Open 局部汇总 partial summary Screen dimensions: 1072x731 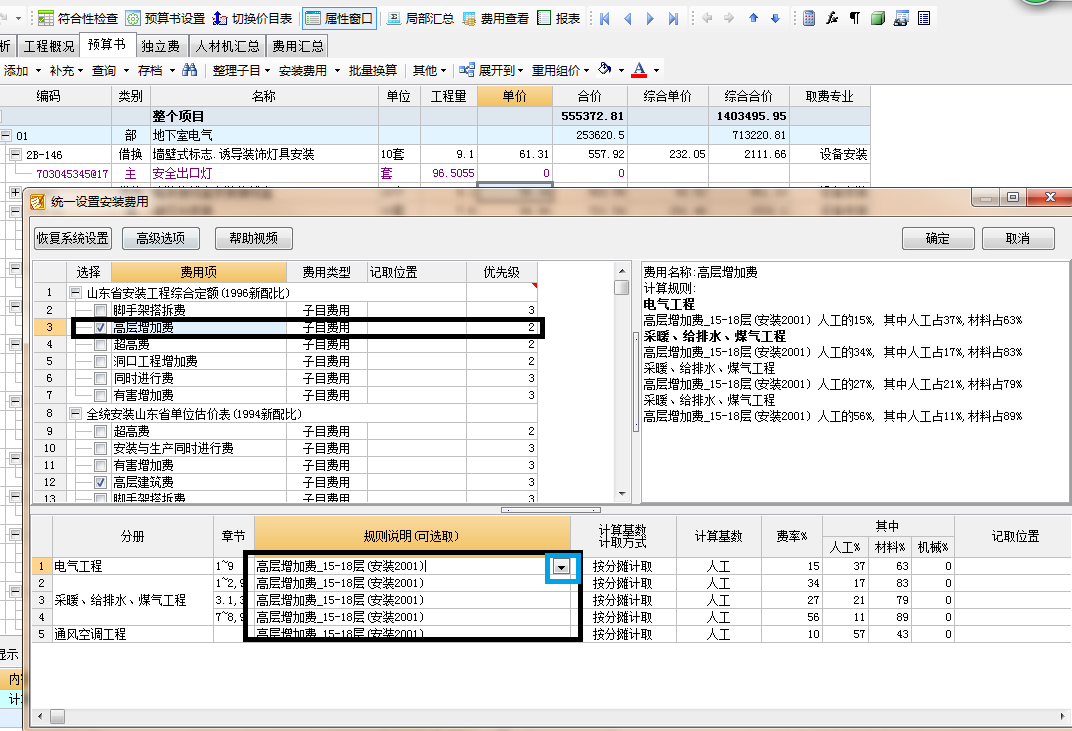(x=420, y=18)
